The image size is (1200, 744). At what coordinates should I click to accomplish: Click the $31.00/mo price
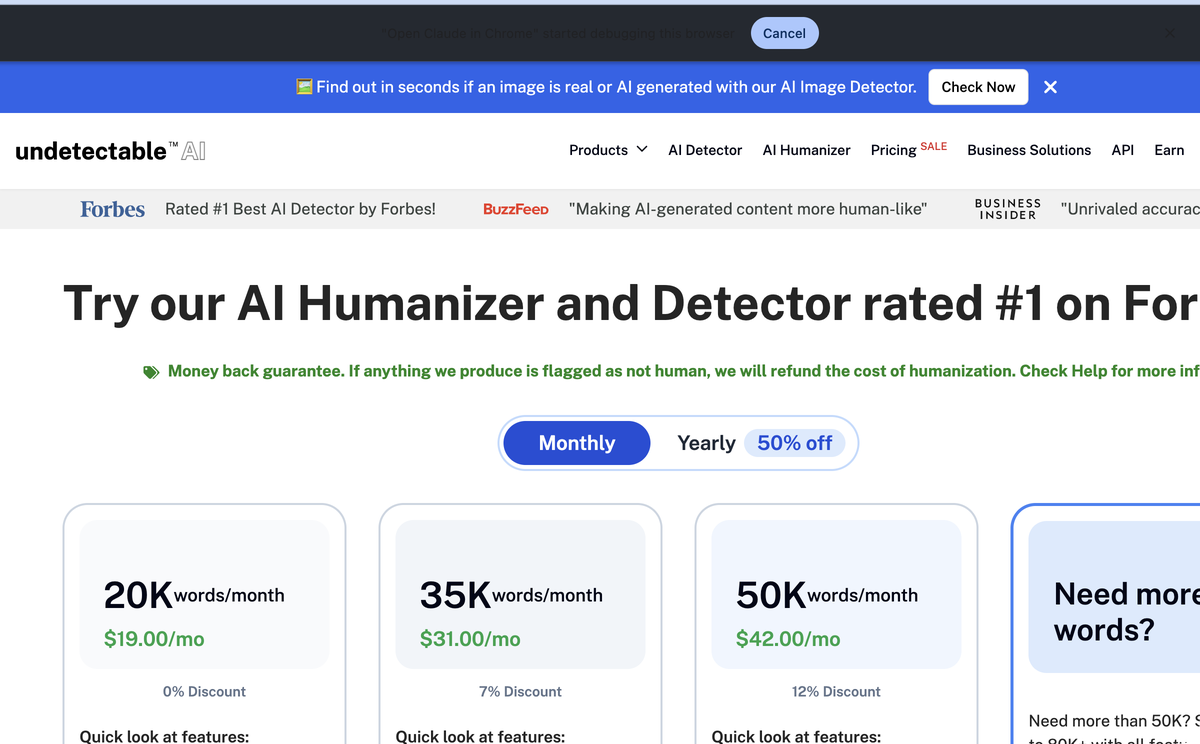coord(470,639)
